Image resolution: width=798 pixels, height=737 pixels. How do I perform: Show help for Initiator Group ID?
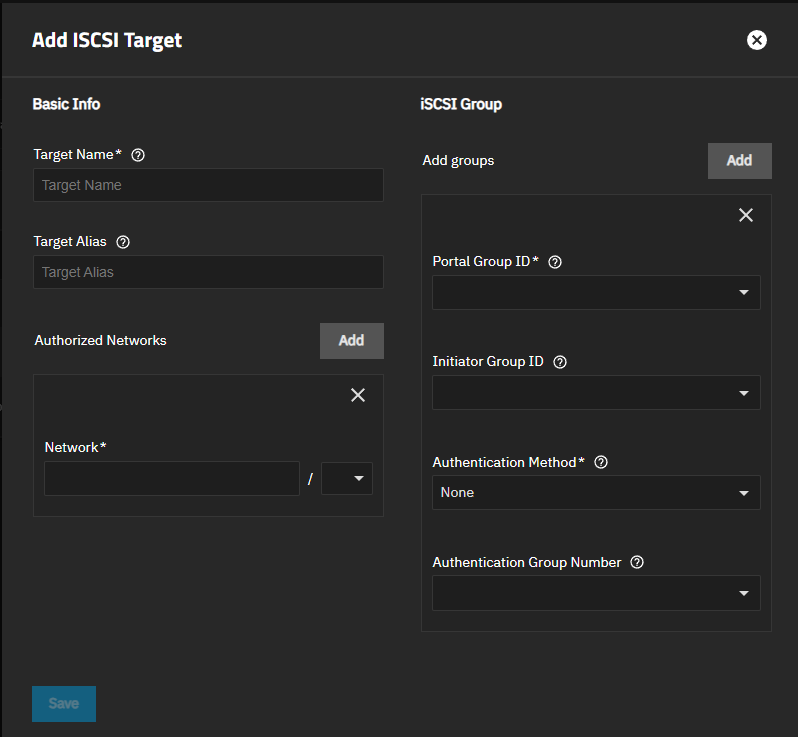pyautogui.click(x=560, y=362)
